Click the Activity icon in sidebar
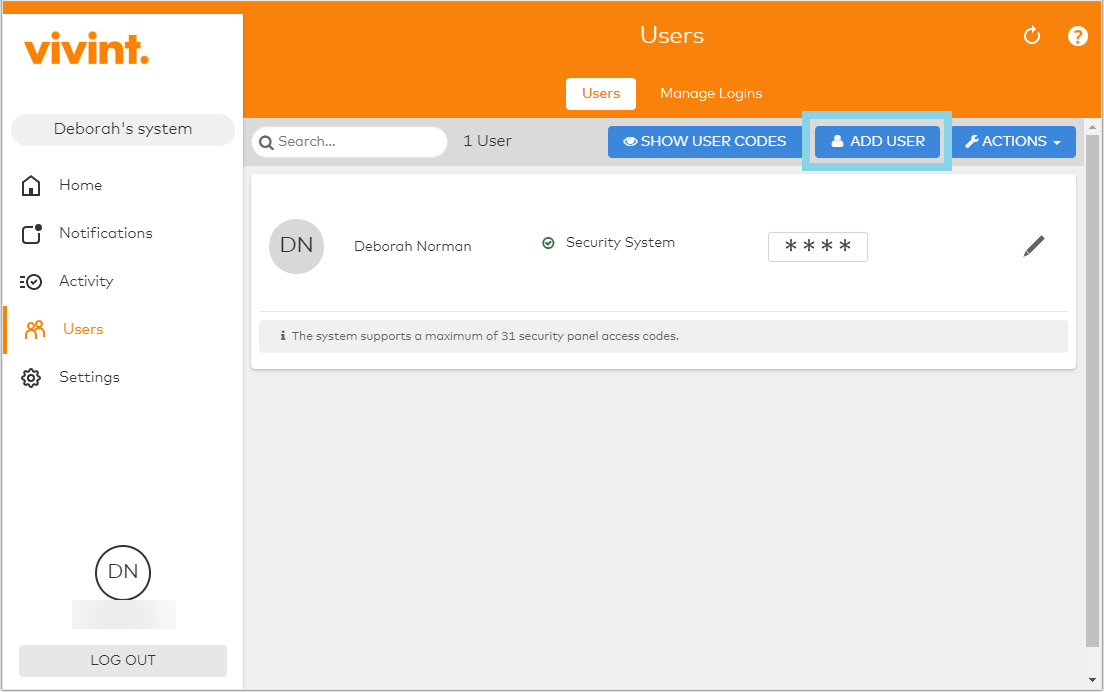The height and width of the screenshot is (692, 1104). [x=31, y=281]
